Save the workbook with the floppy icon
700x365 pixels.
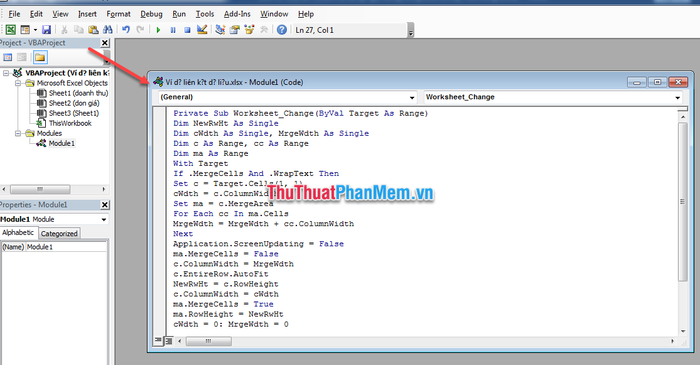coord(46,30)
